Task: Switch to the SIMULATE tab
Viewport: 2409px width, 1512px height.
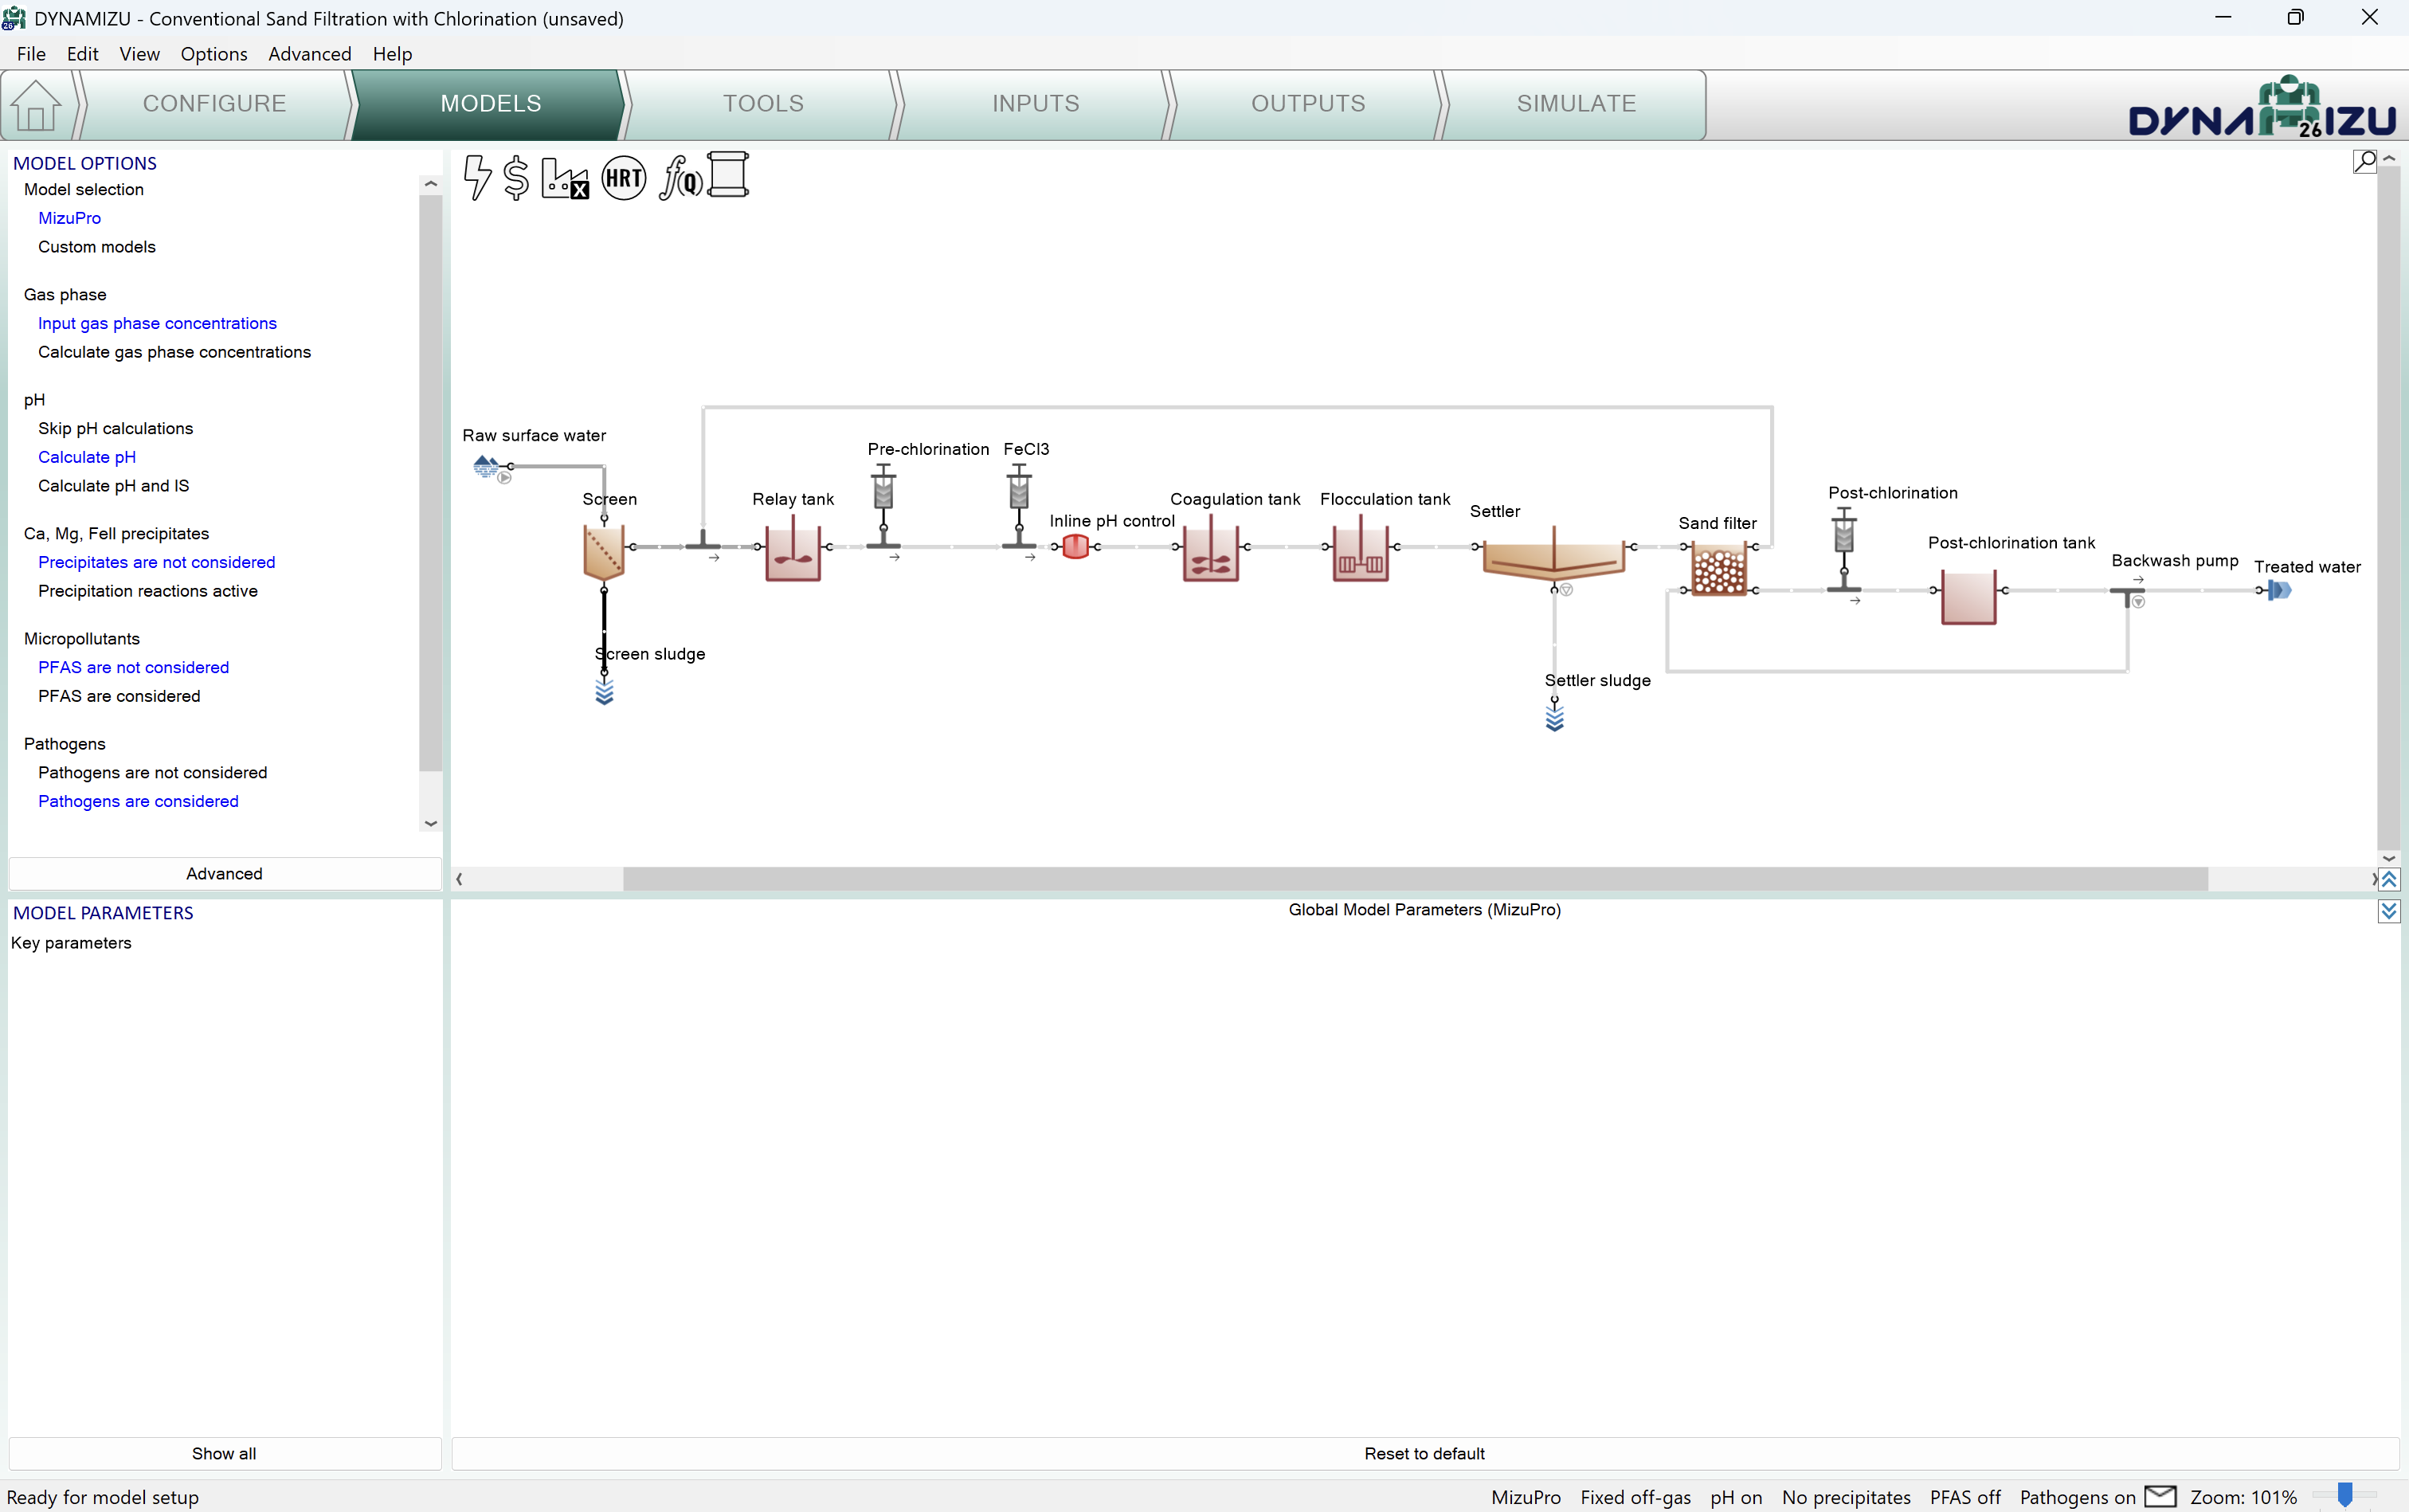Action: (x=1575, y=104)
